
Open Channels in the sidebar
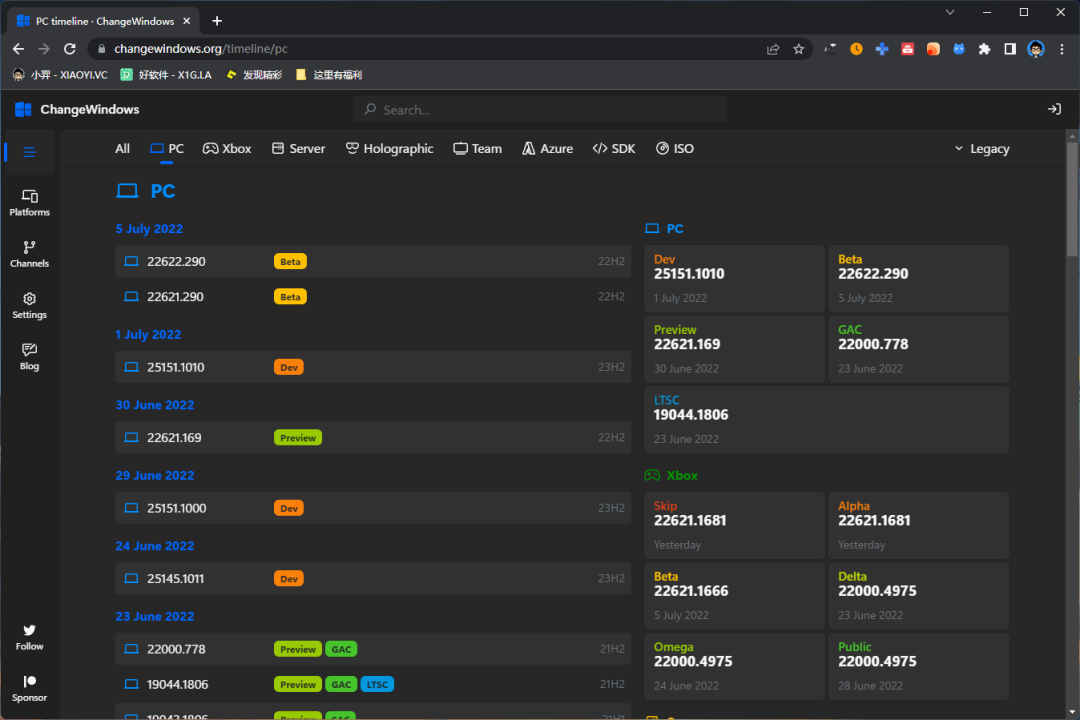[29, 253]
